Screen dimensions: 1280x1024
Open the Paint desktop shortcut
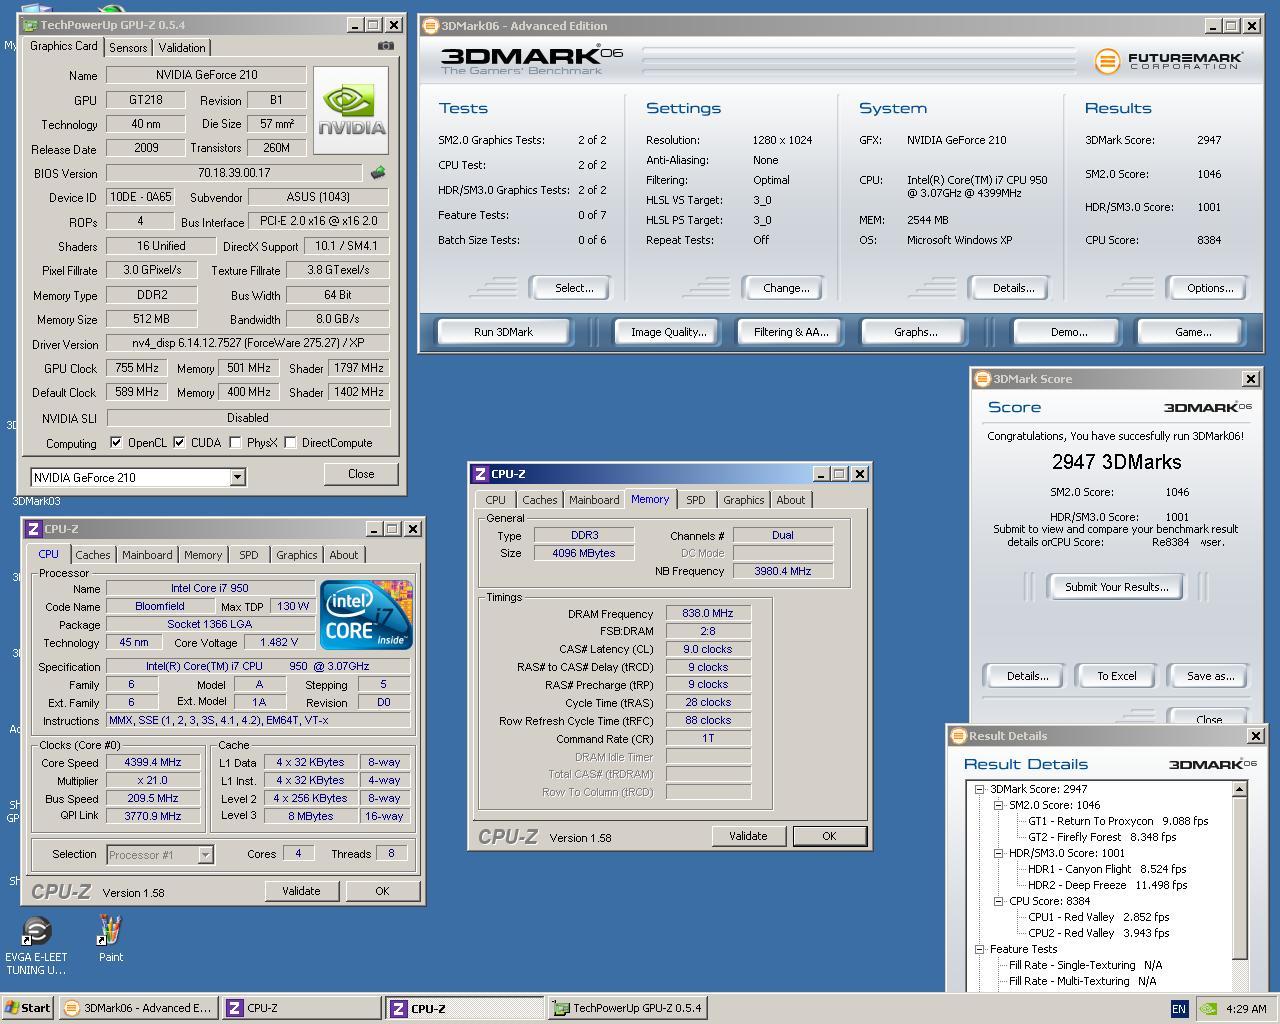110,940
